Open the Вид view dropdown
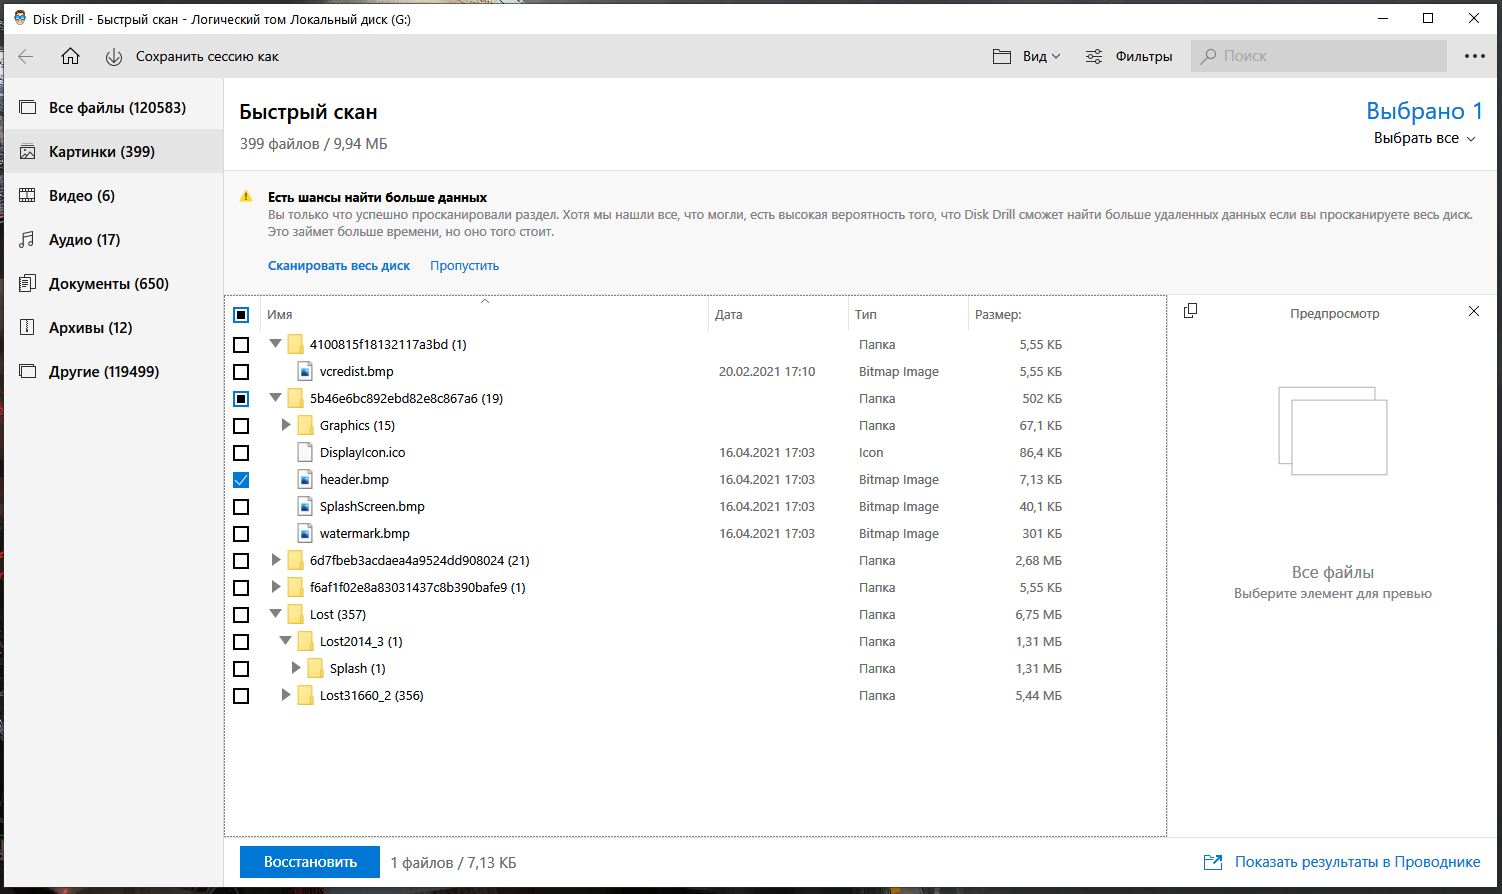The image size is (1502, 894). click(1027, 56)
